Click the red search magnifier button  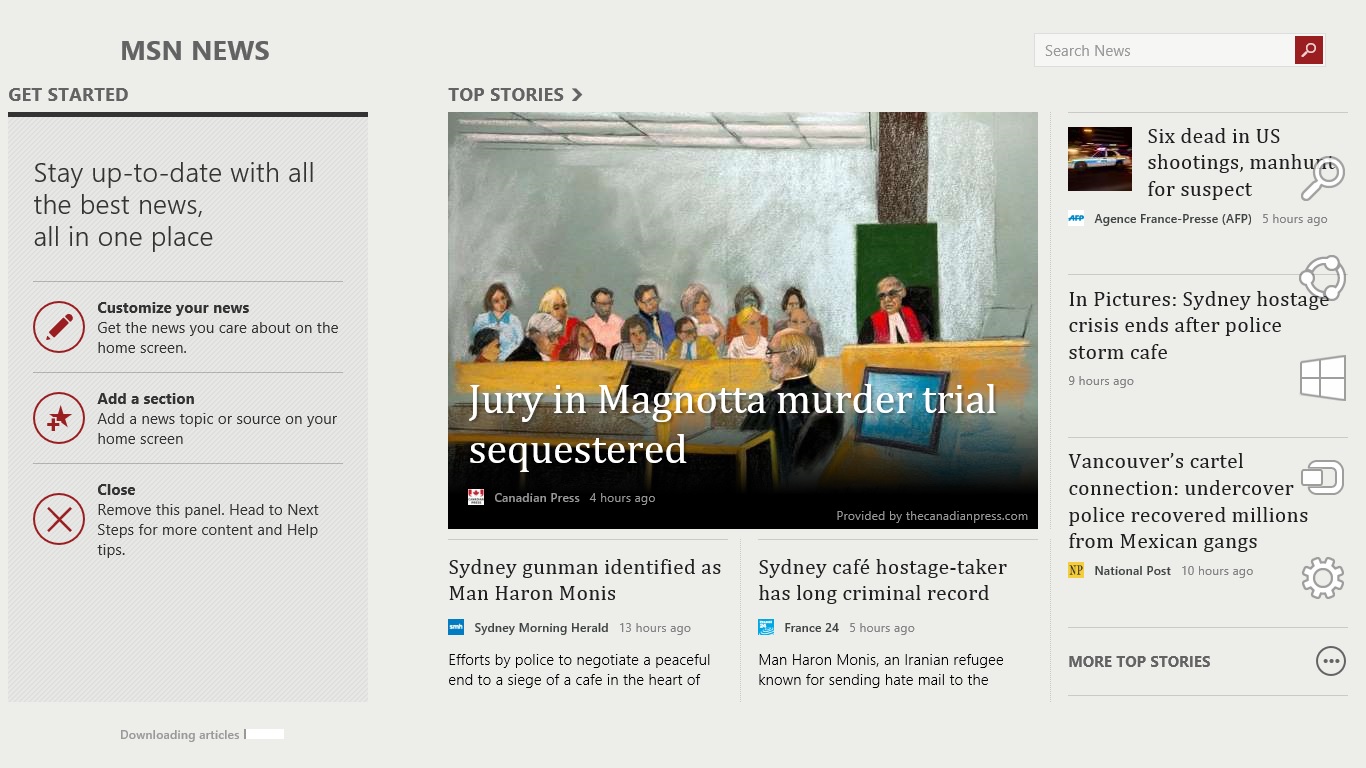(x=1309, y=50)
